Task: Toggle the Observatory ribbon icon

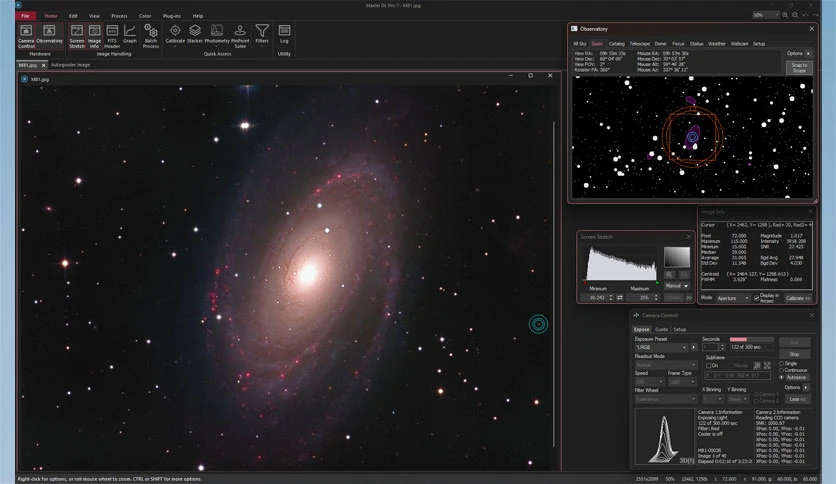Action: tap(49, 35)
